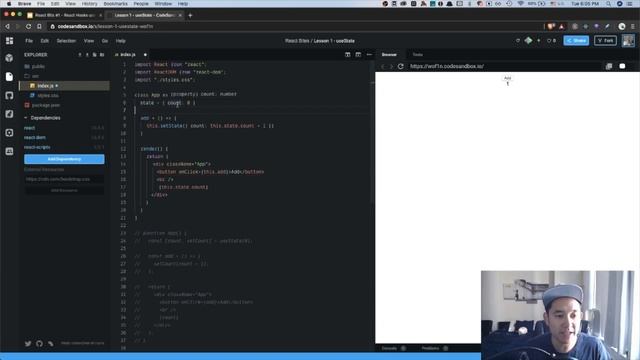Click the Brave Shields icon in the address bar
The width and height of the screenshot is (640, 360).
point(551,27)
